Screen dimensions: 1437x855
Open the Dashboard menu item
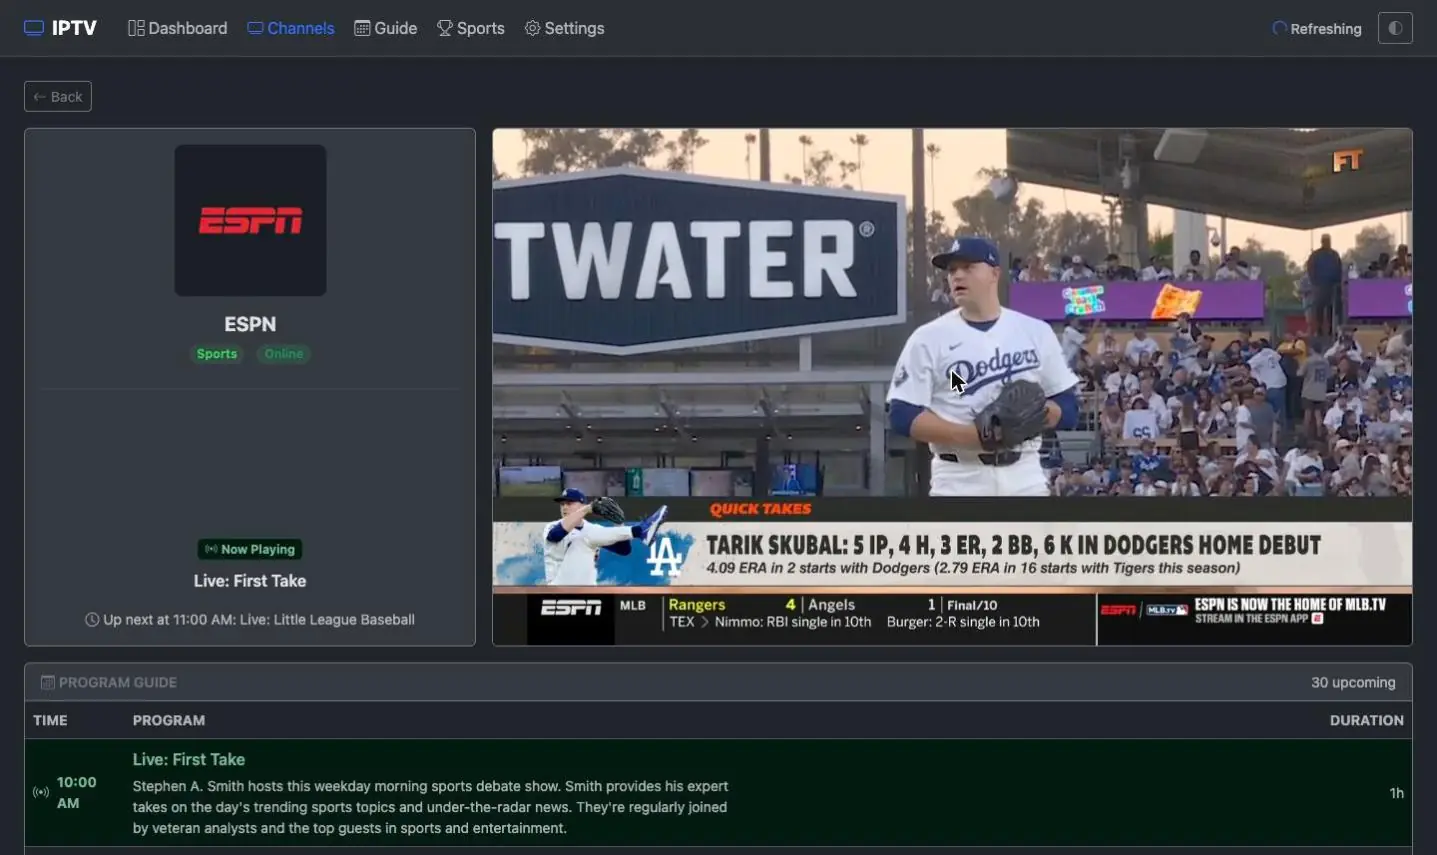tap(177, 28)
